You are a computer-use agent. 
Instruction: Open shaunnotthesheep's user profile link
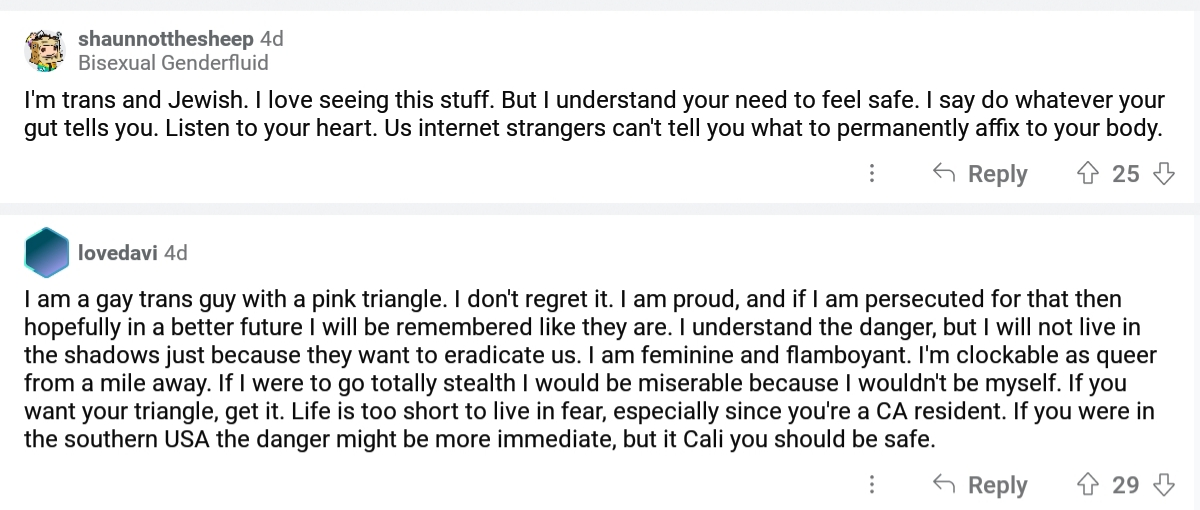click(166, 39)
